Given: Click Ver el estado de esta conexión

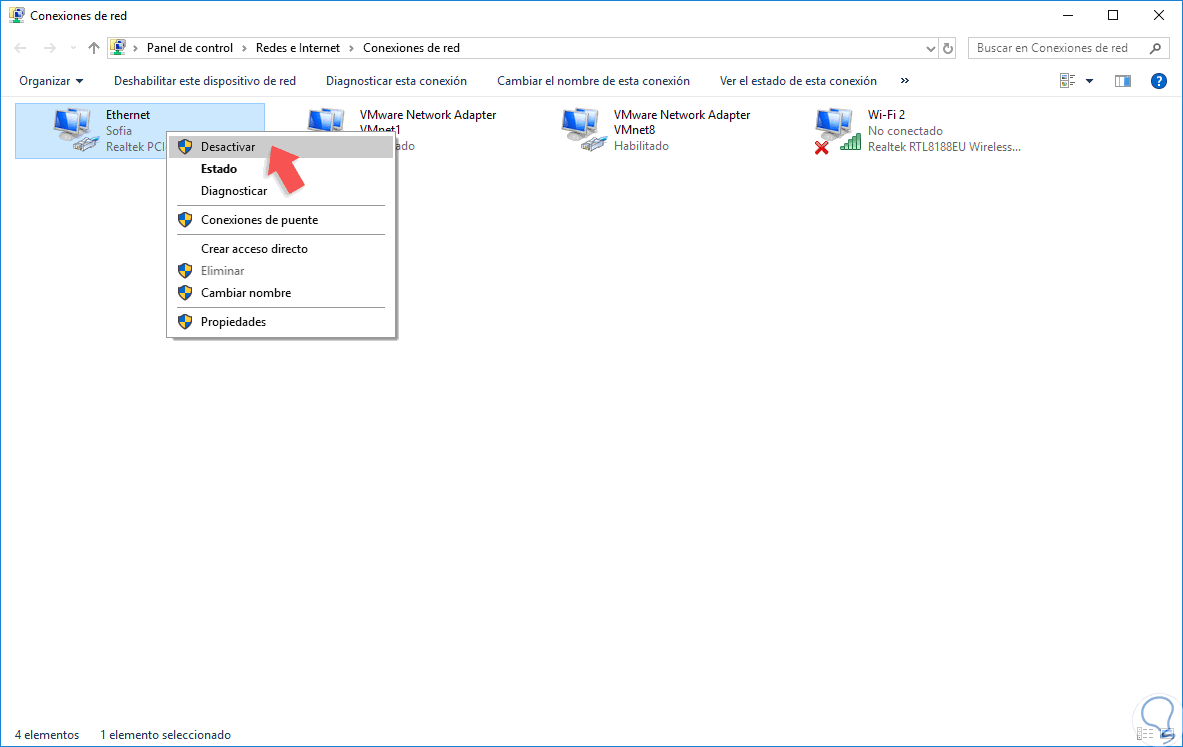Looking at the screenshot, I should click(798, 81).
